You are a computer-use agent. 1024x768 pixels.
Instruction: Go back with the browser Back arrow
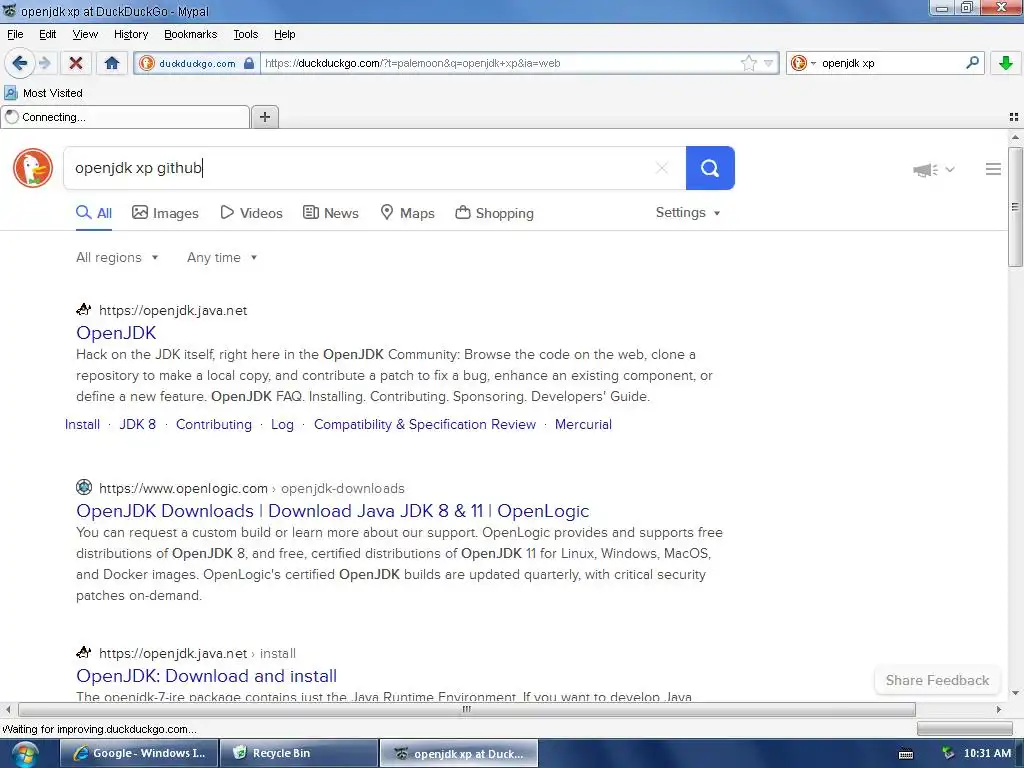(x=20, y=63)
